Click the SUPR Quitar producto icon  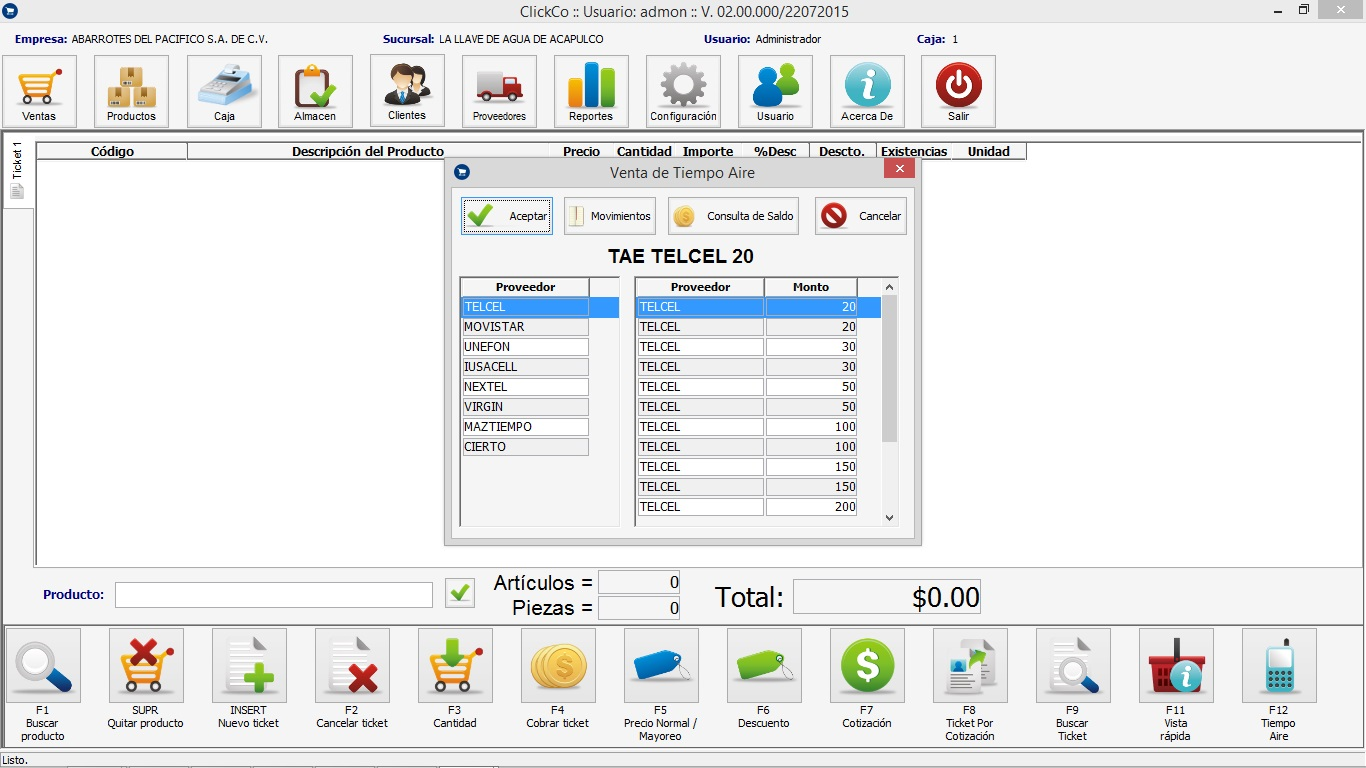point(146,665)
